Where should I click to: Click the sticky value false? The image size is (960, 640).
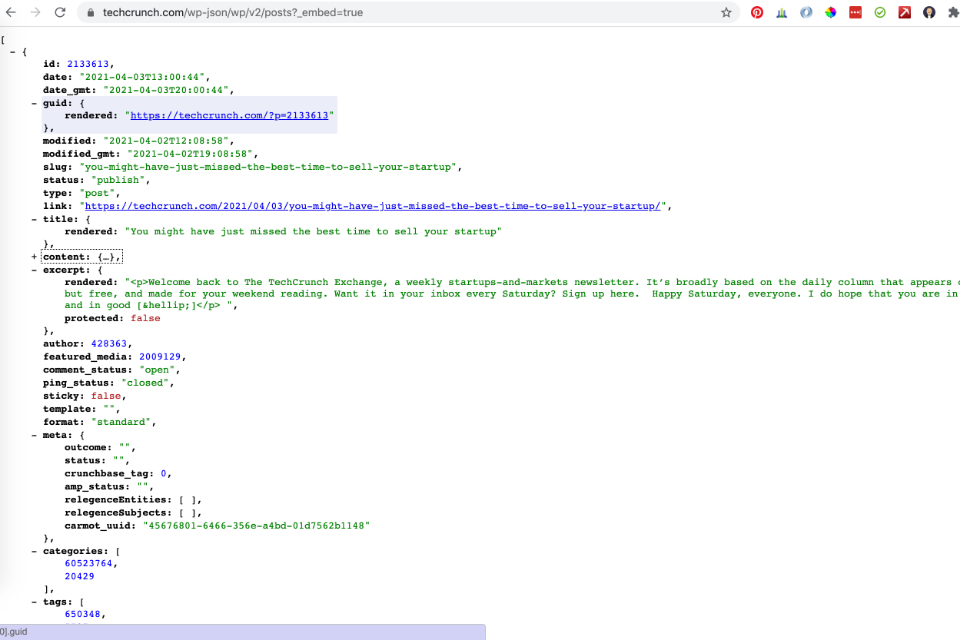coord(106,396)
